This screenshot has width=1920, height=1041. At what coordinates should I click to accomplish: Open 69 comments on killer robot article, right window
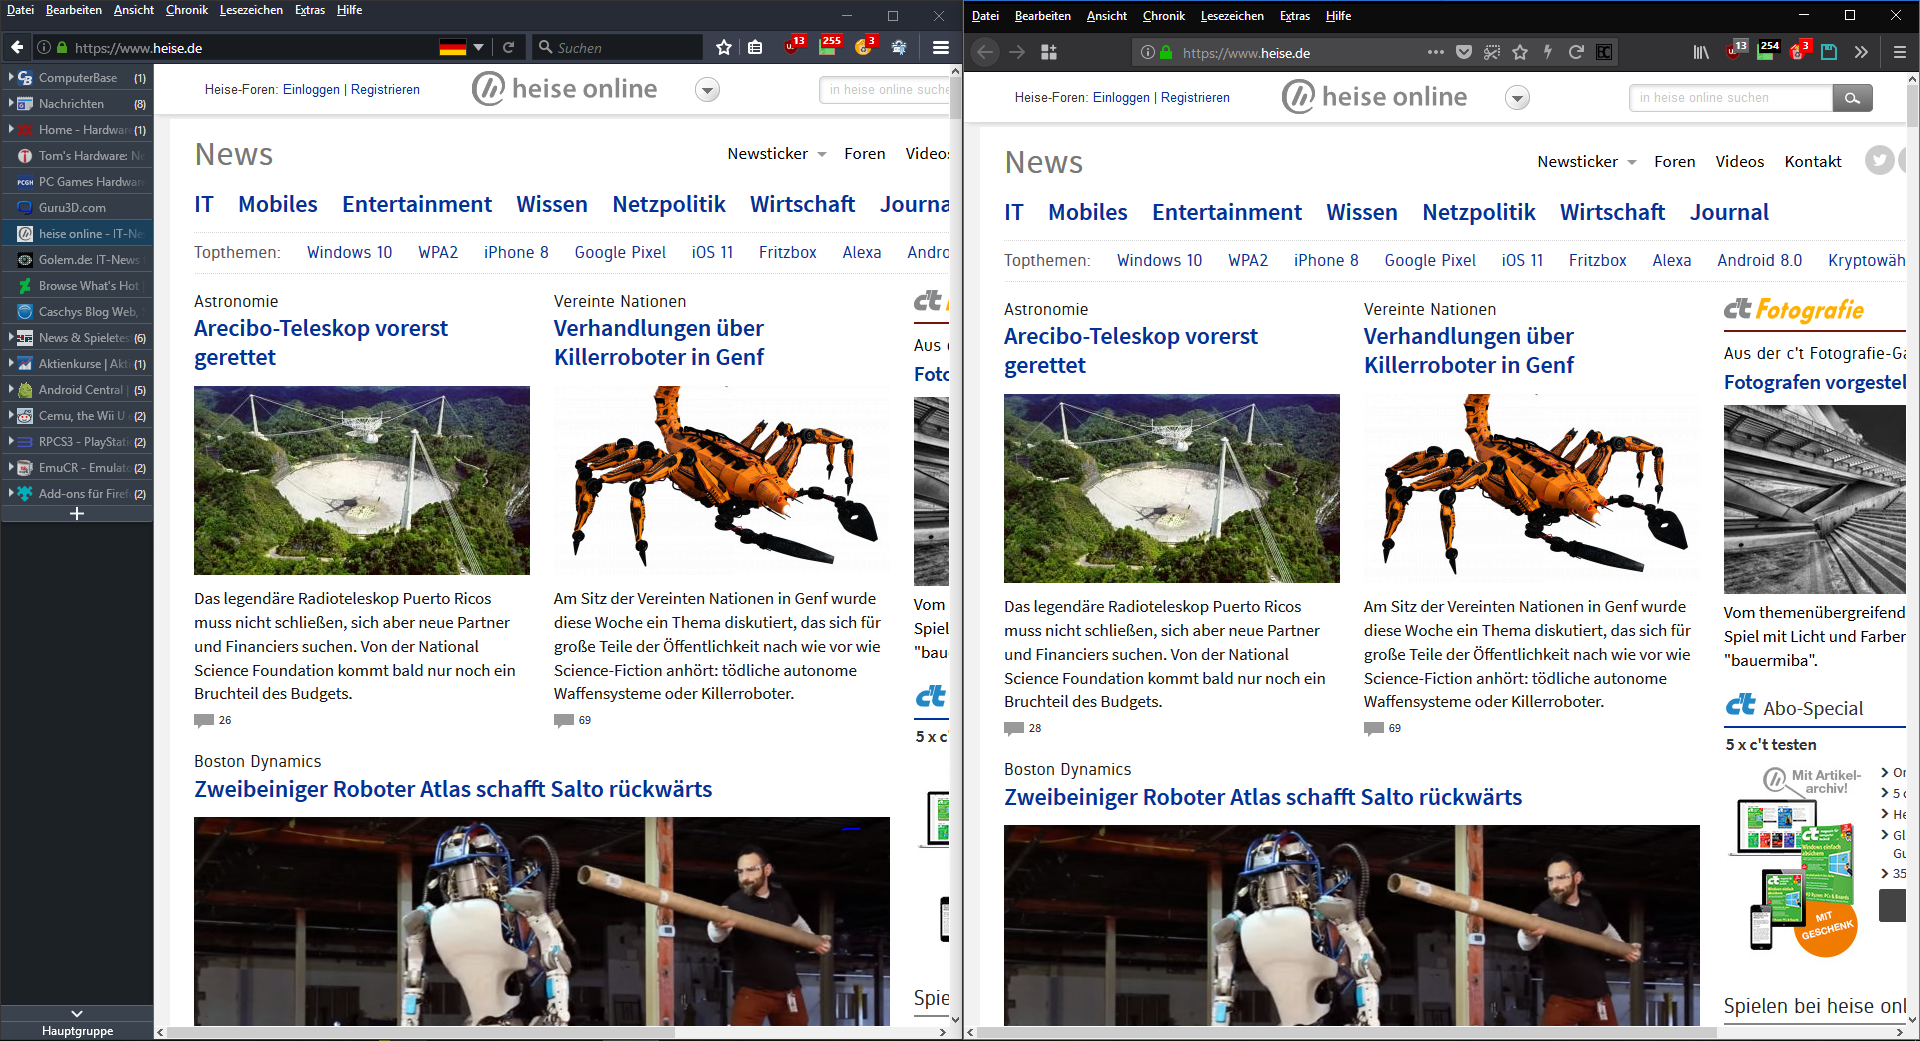tap(1382, 728)
